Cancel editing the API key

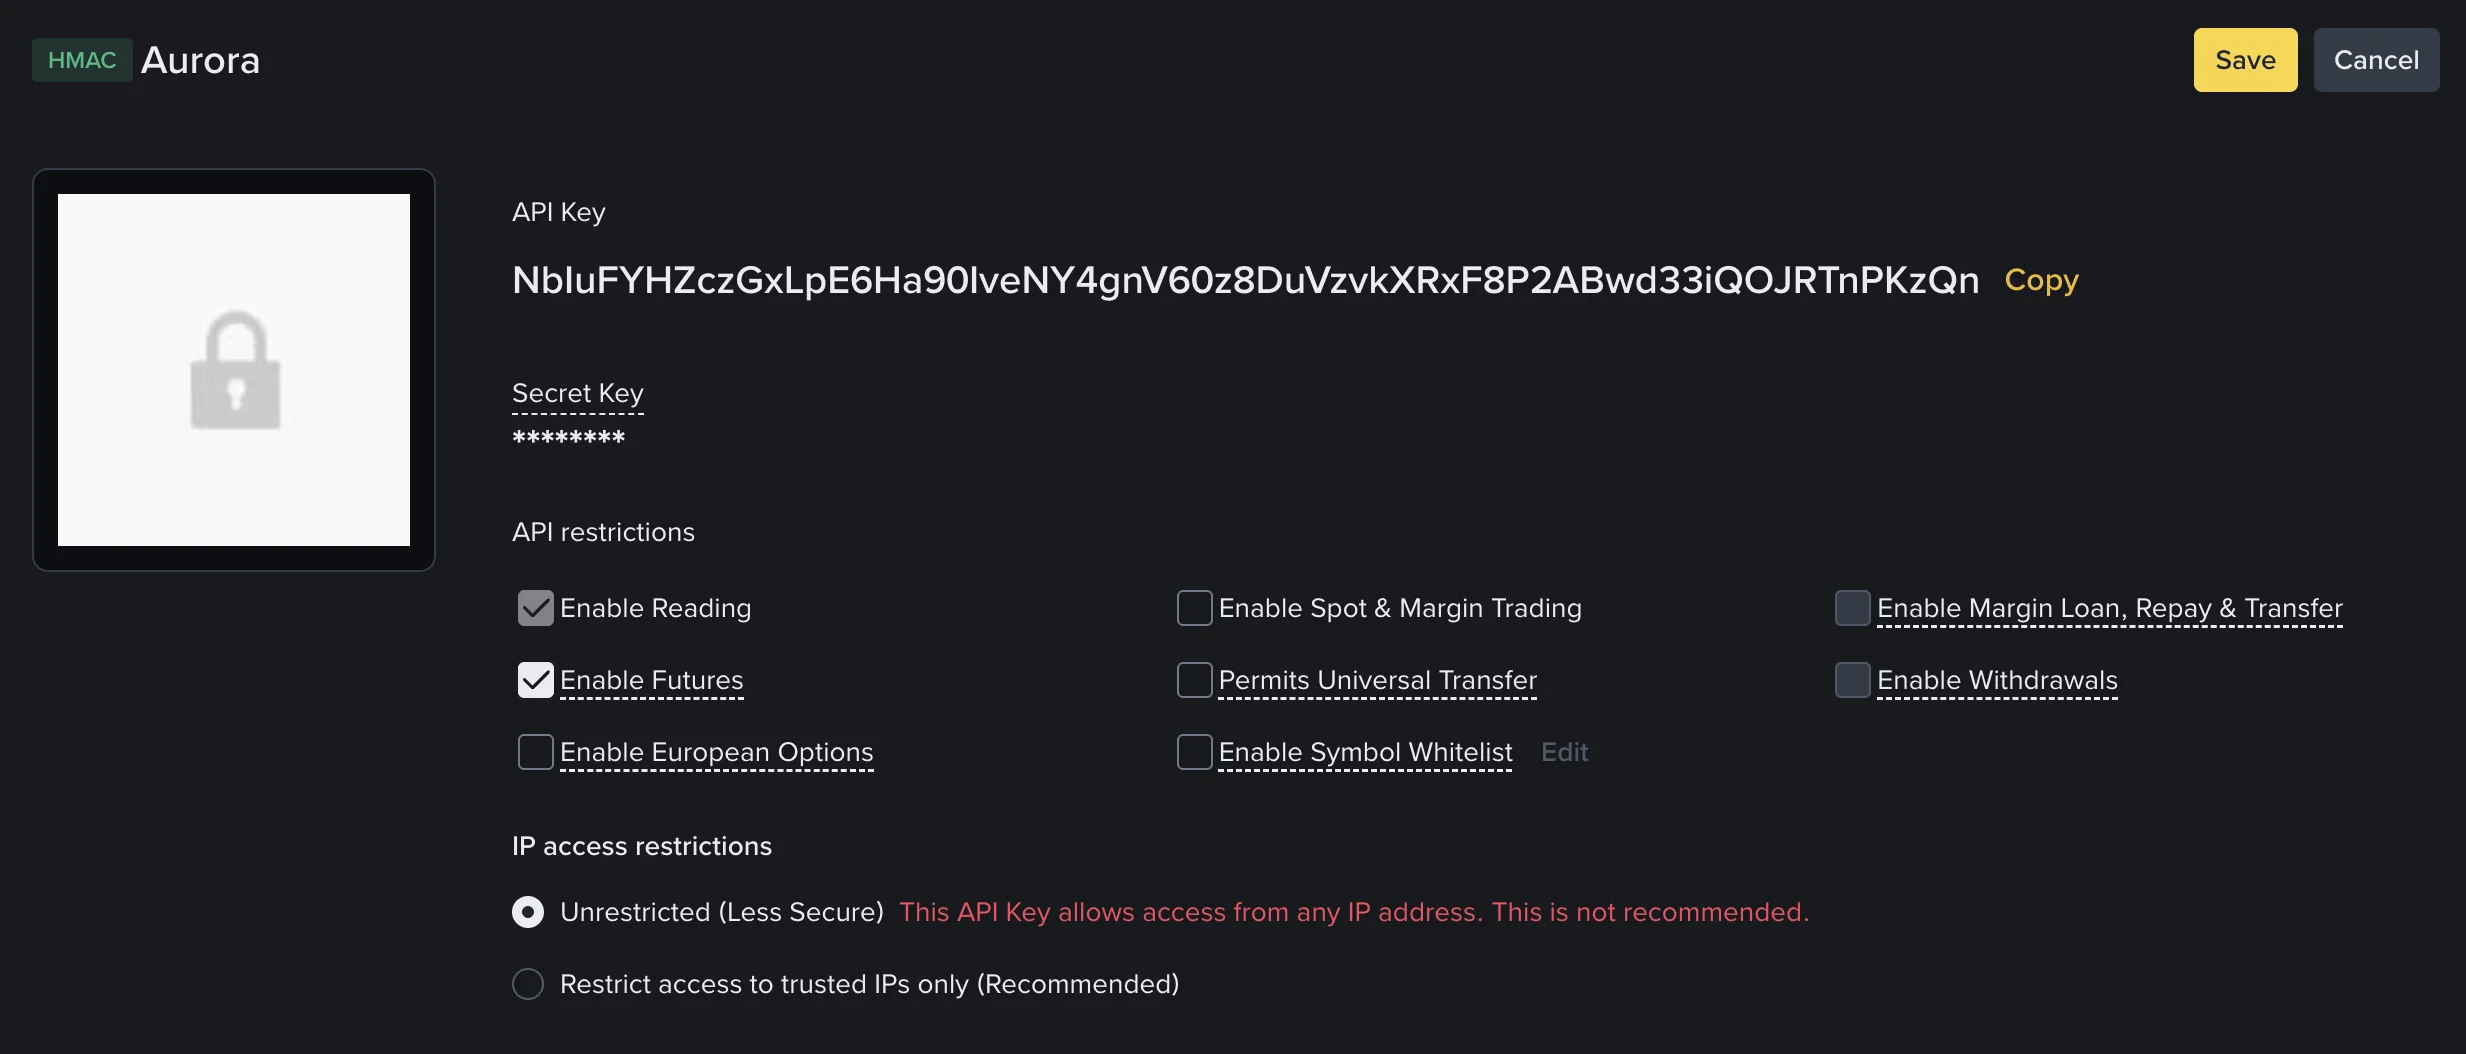pyautogui.click(x=2376, y=60)
